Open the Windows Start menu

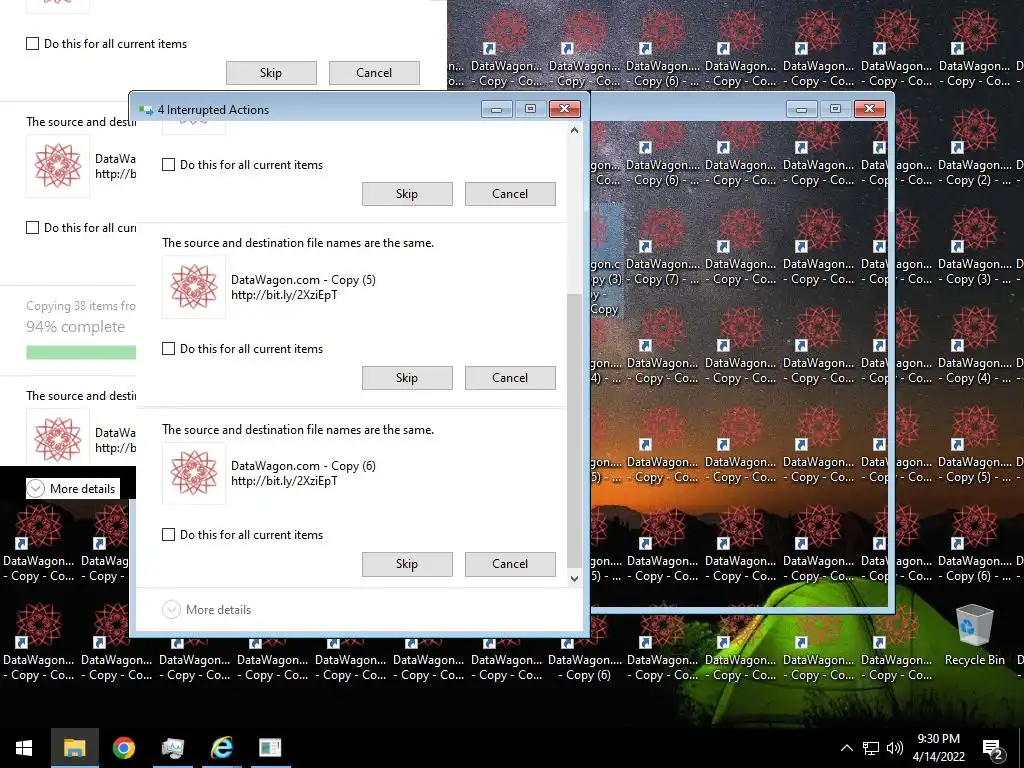(24, 748)
